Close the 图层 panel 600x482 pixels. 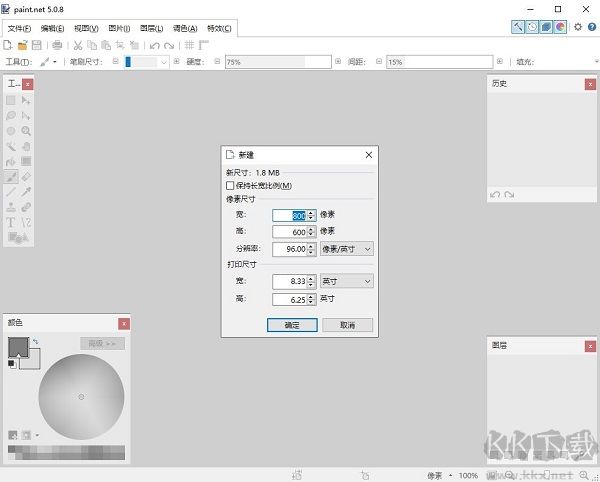[x=590, y=346]
